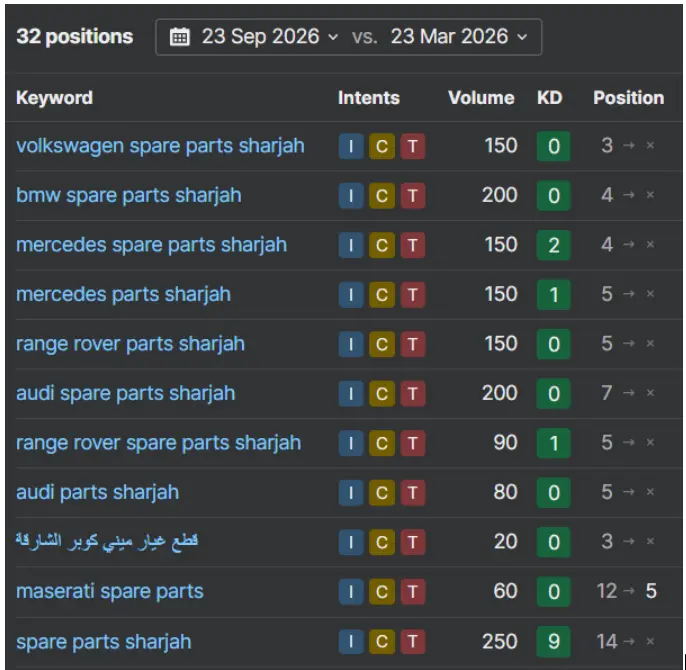The image size is (686, 670).
Task: Click volume 60 in the maserati row
Action: [505, 591]
